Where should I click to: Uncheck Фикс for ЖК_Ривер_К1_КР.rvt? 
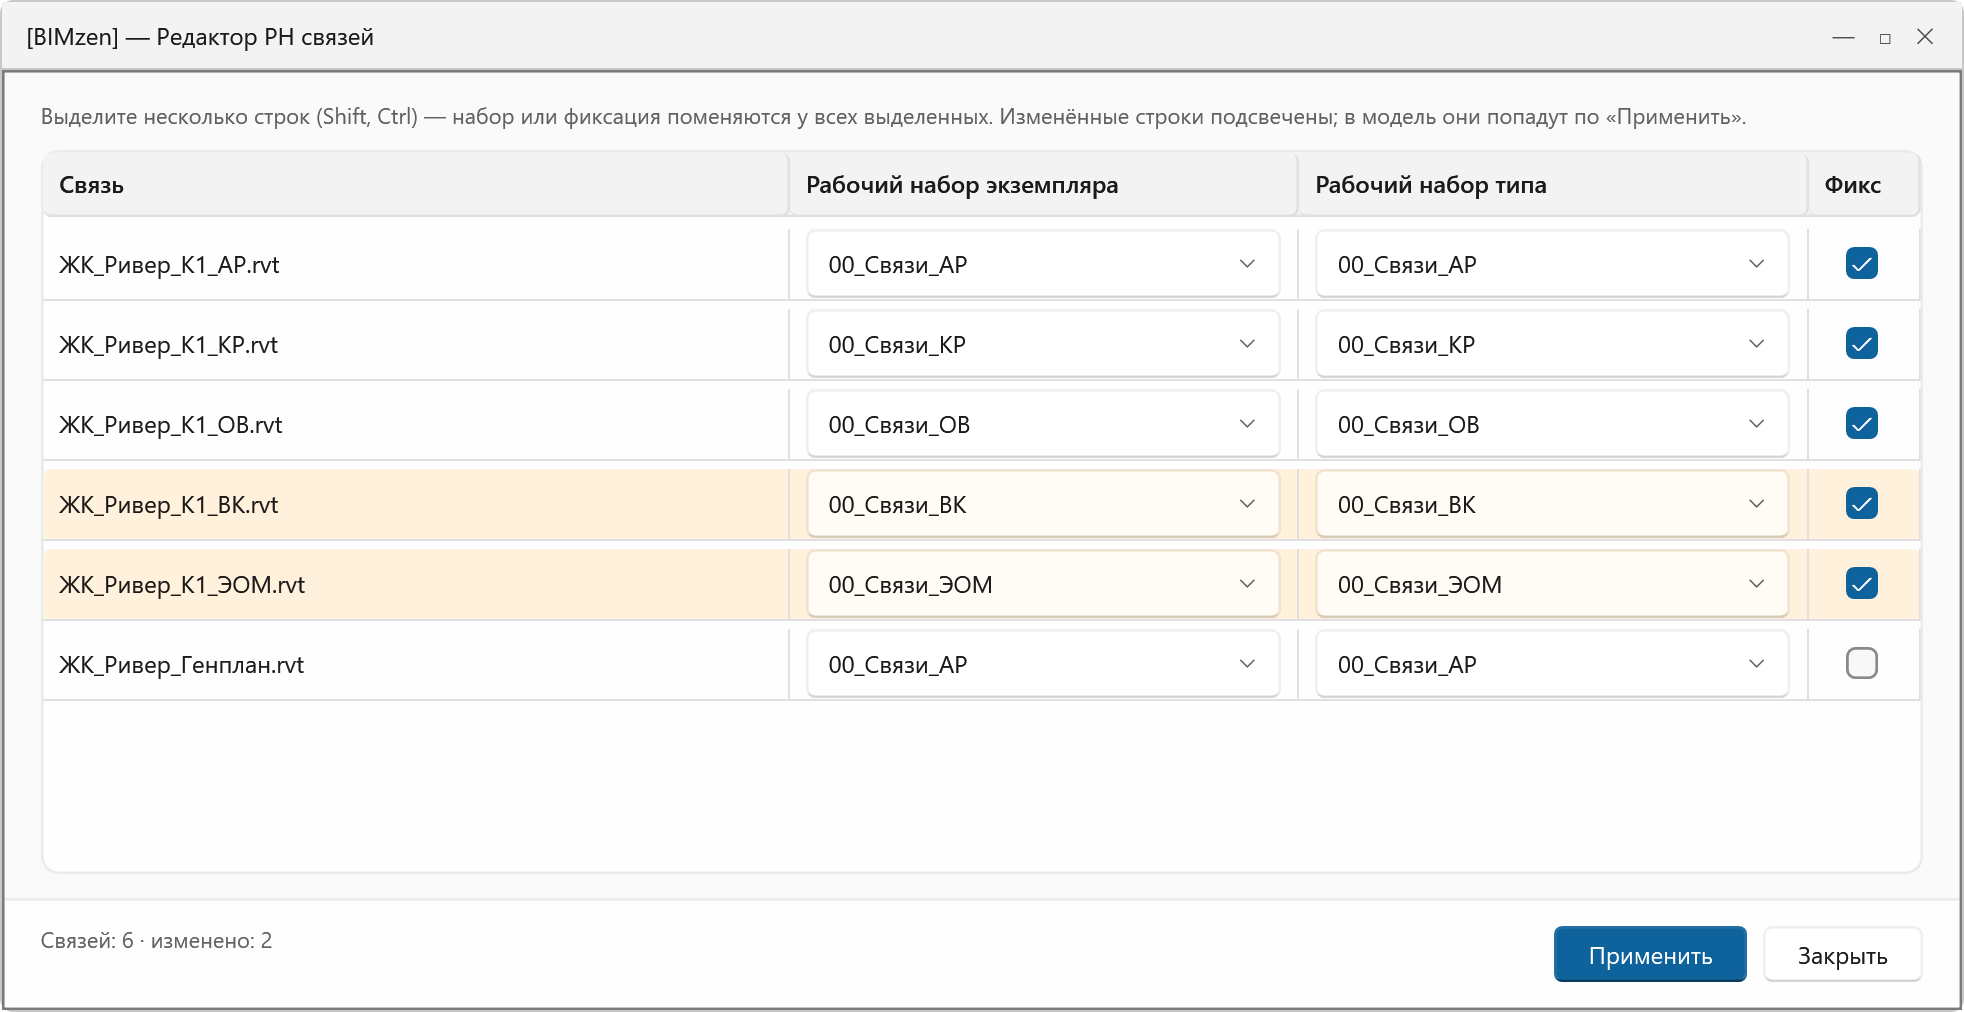pyautogui.click(x=1861, y=344)
